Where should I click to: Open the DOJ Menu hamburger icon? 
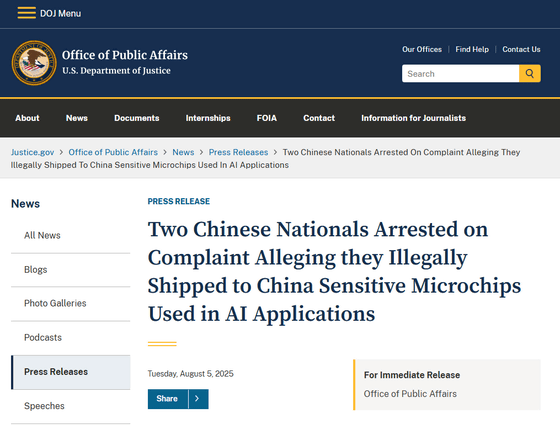pyautogui.click(x=26, y=13)
